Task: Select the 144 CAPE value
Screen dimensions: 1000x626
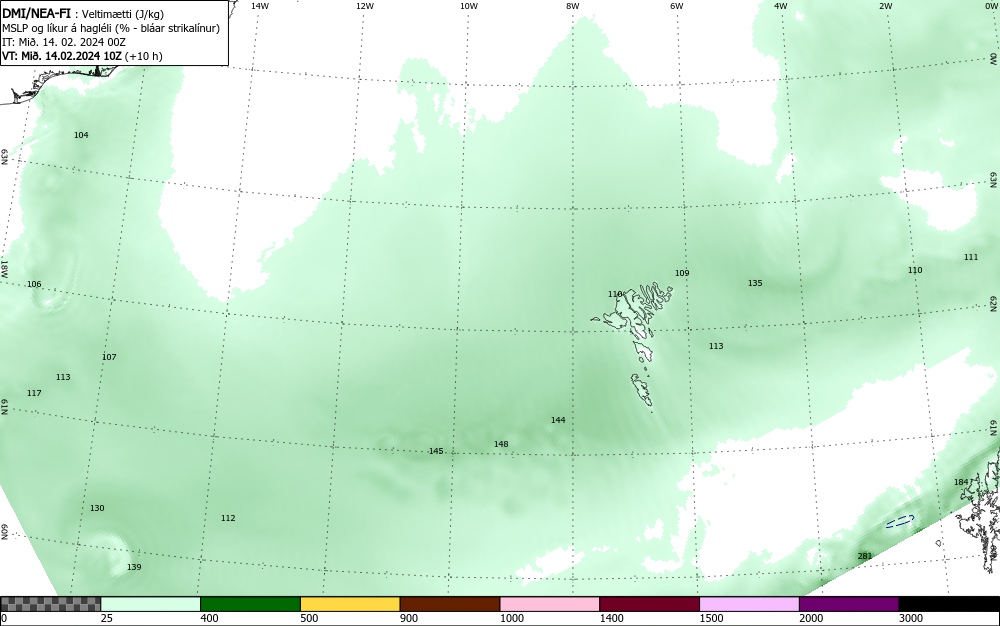Action: (x=558, y=420)
